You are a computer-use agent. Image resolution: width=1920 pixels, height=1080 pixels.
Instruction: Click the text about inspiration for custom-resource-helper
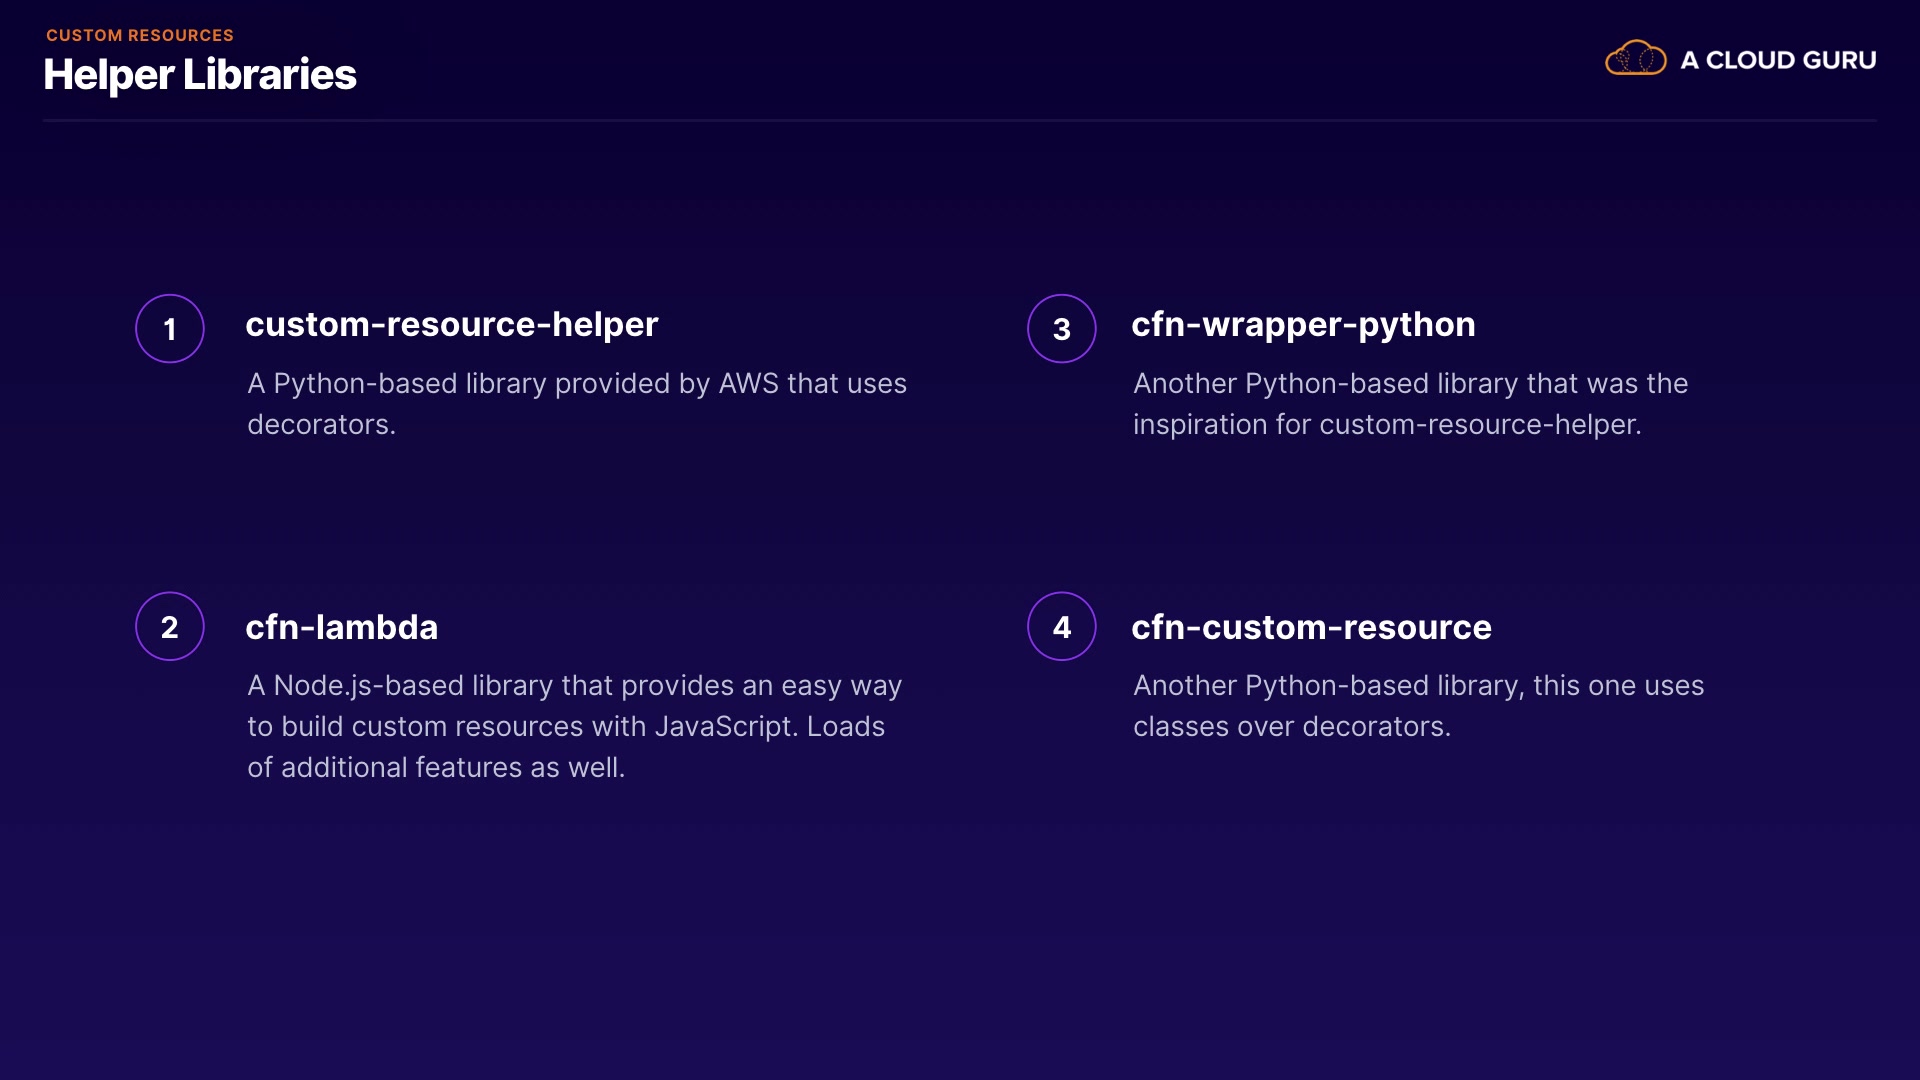point(1410,404)
